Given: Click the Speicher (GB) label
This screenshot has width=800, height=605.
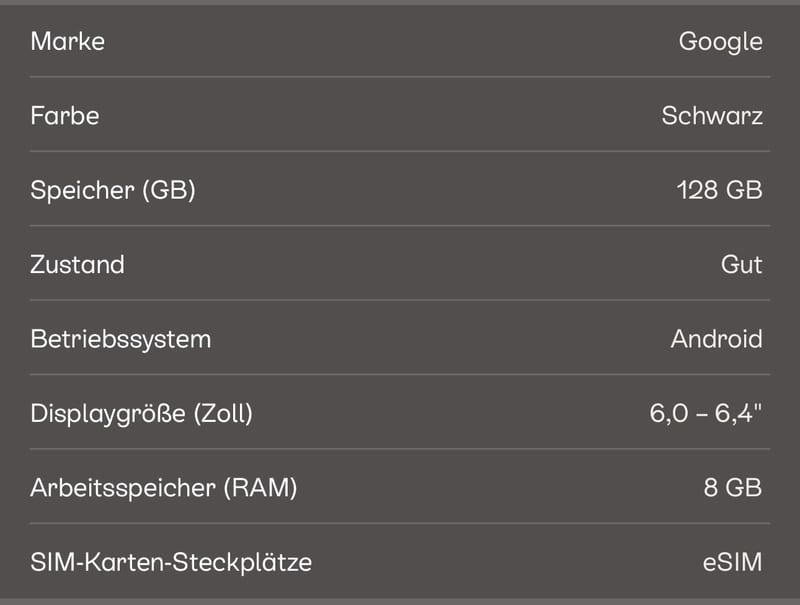Looking at the screenshot, I should tap(113, 191).
